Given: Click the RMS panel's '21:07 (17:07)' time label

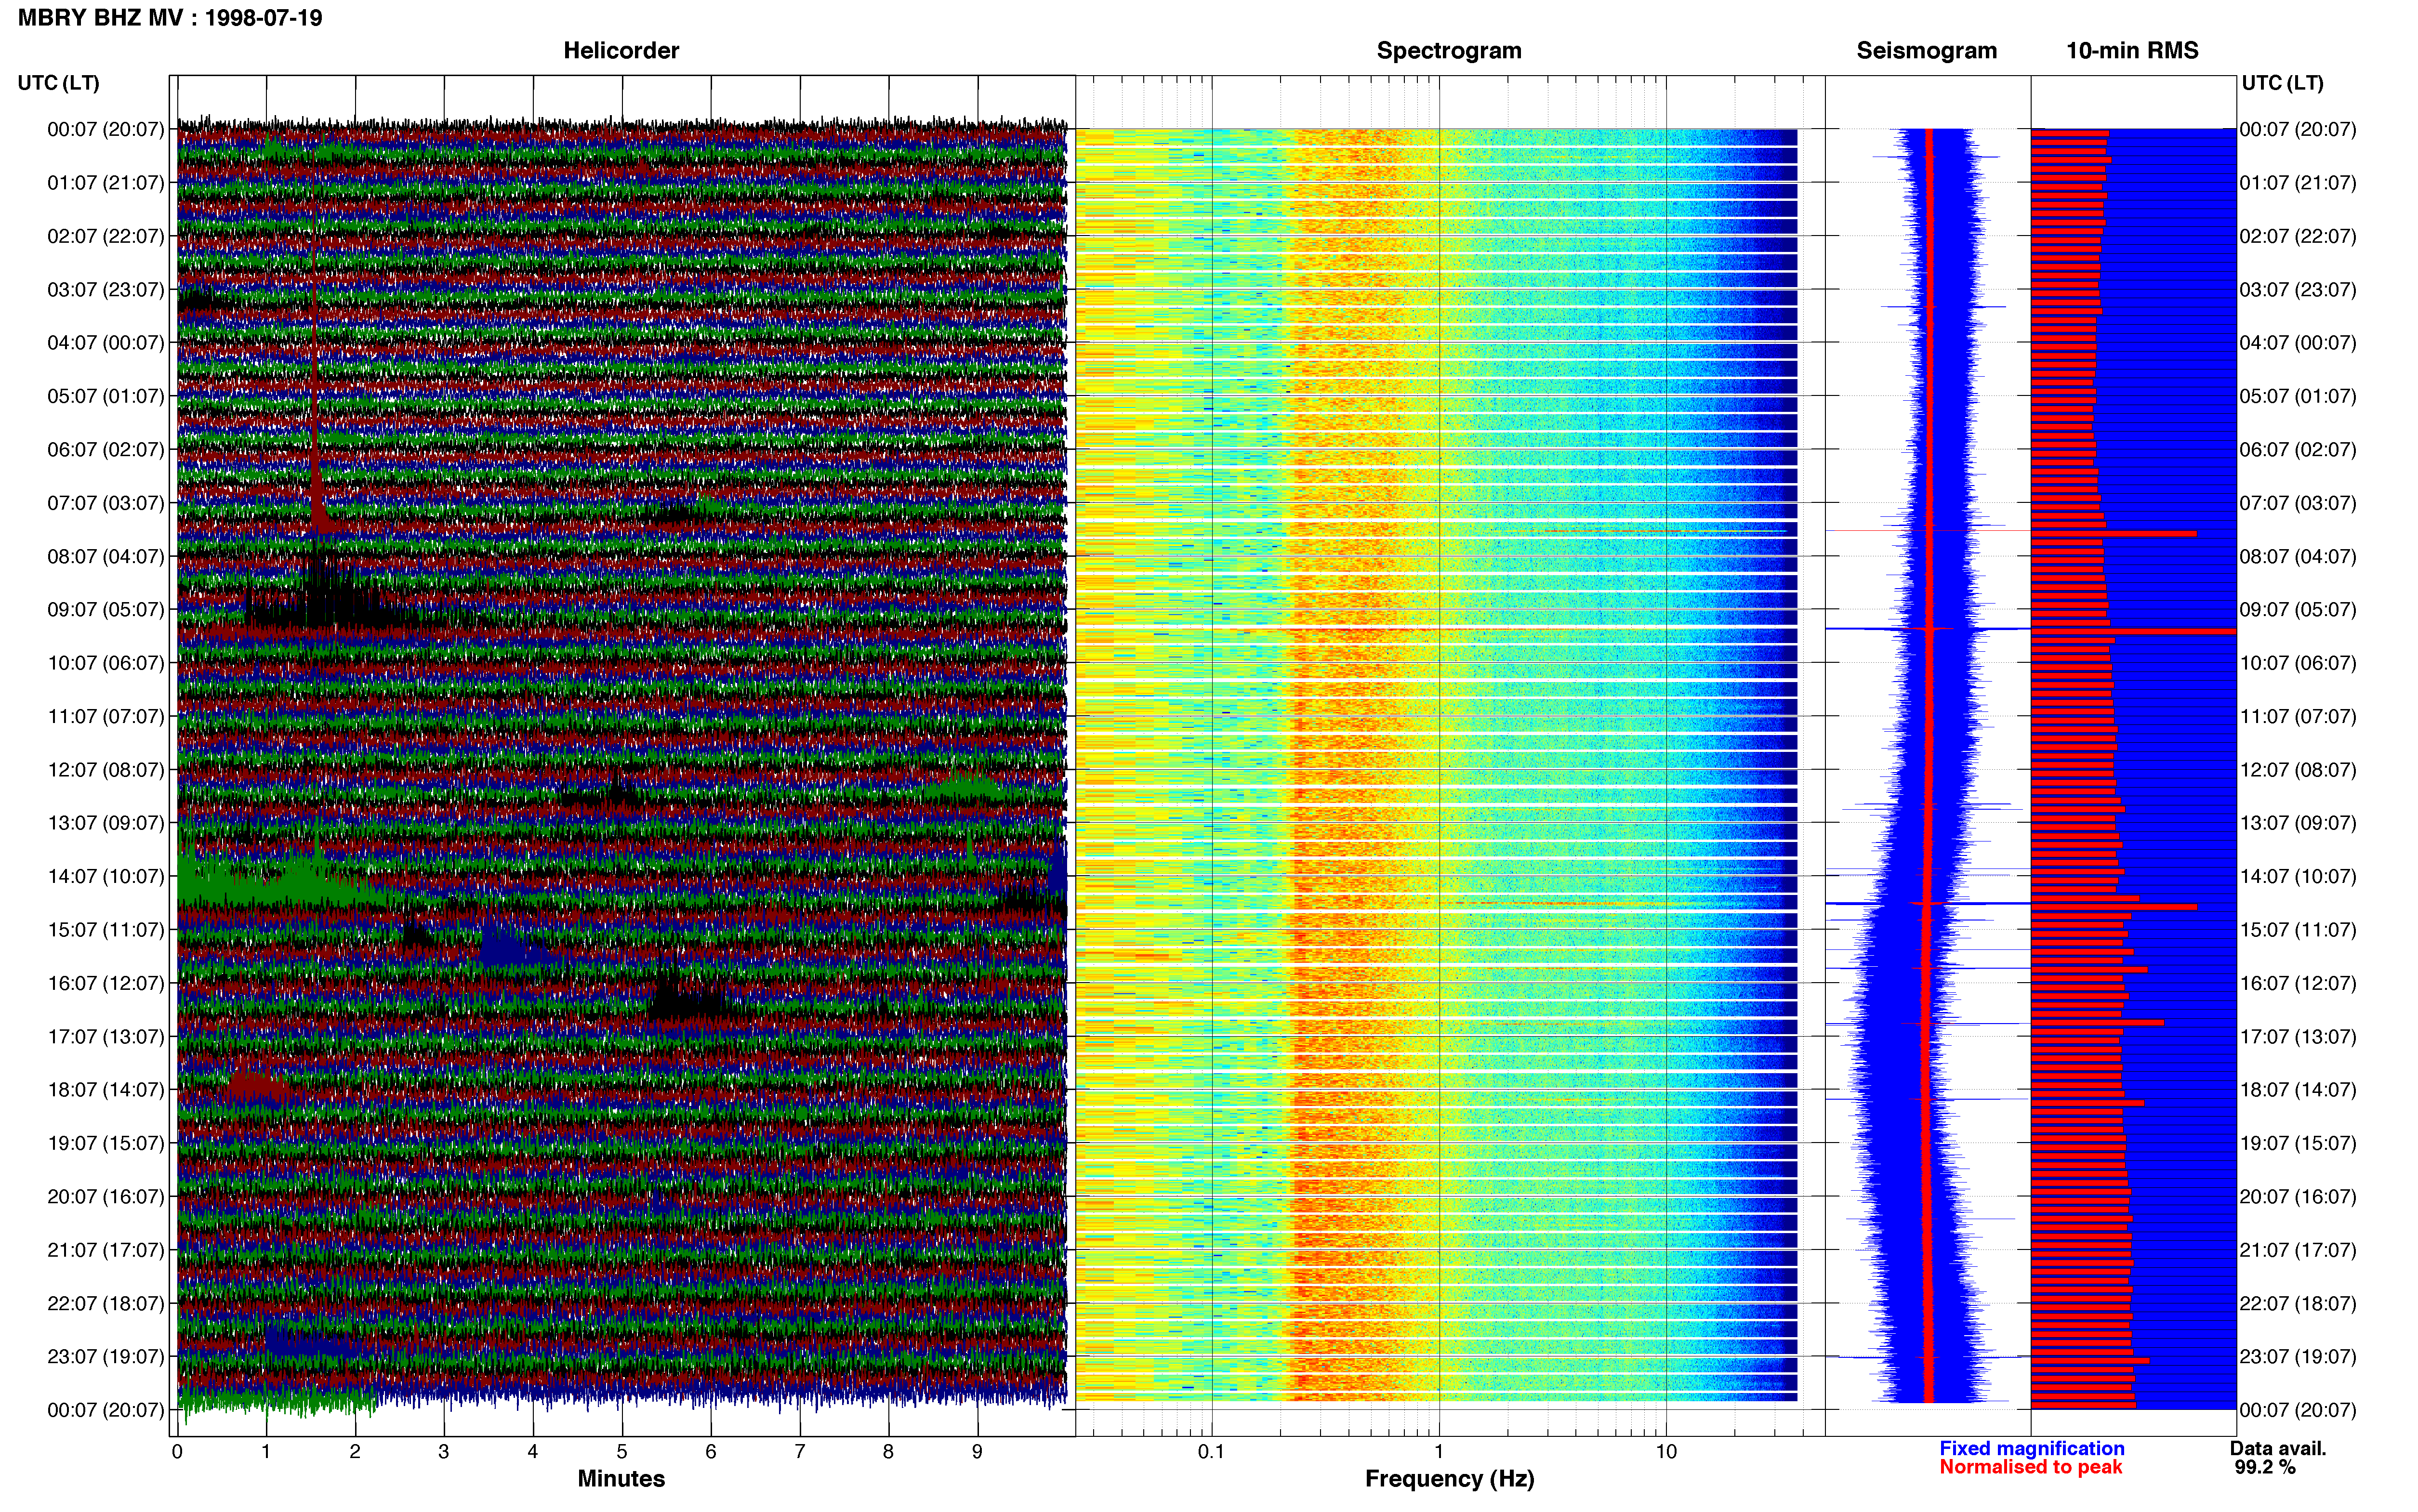Looking at the screenshot, I should 2298,1250.
